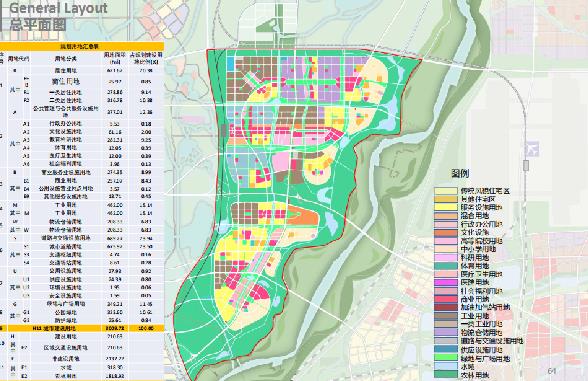The height and width of the screenshot is (381, 588).
Task: Click the General Layout title text
Action: 58,8
